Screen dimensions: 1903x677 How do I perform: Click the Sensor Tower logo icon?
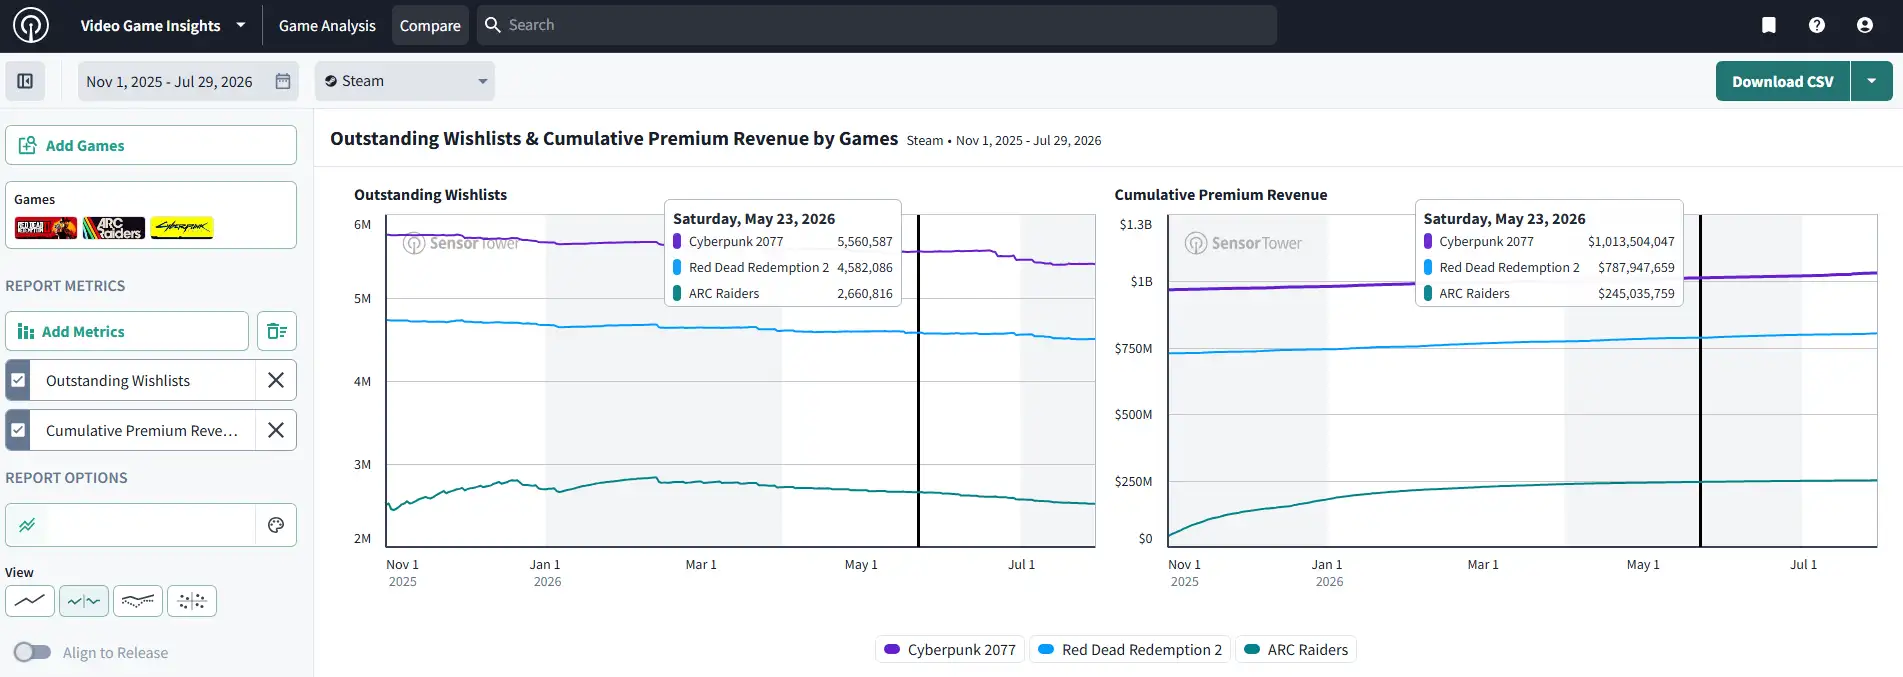point(31,25)
